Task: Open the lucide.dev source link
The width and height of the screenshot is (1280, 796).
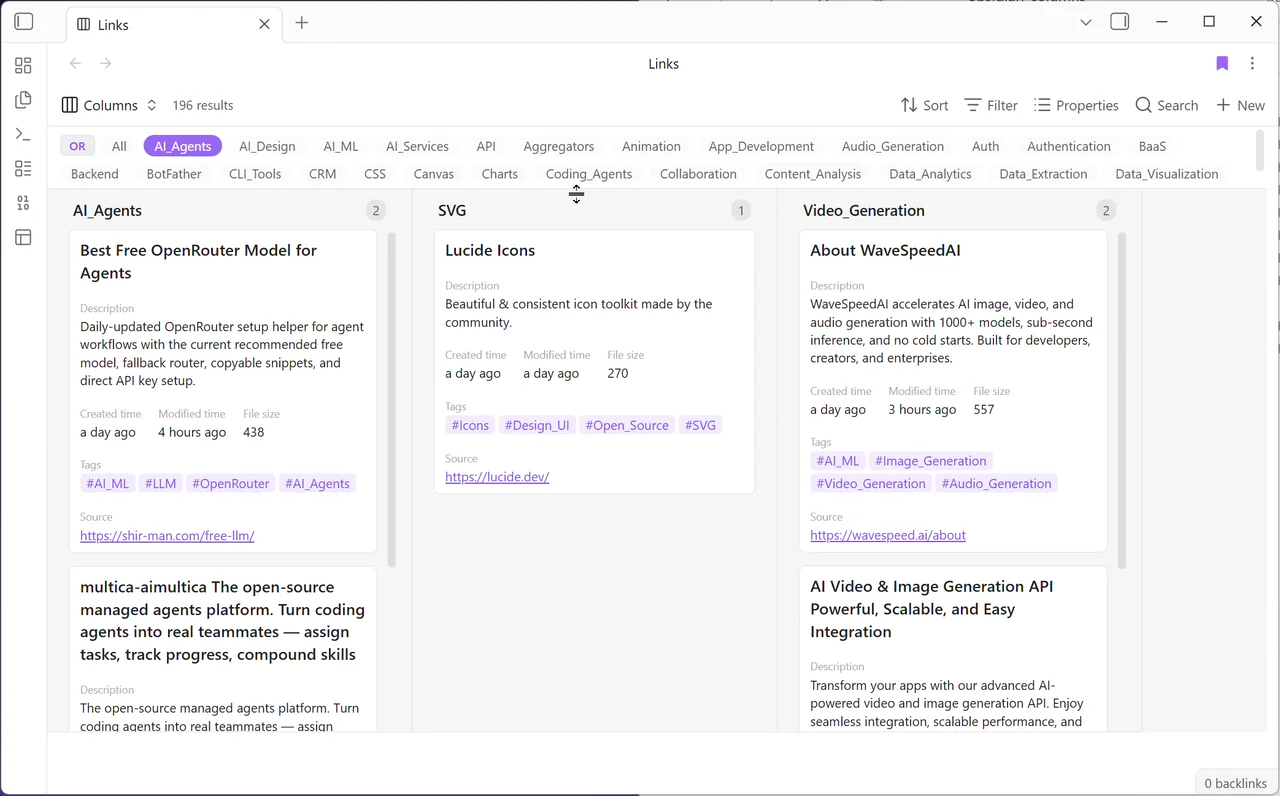Action: [x=497, y=477]
